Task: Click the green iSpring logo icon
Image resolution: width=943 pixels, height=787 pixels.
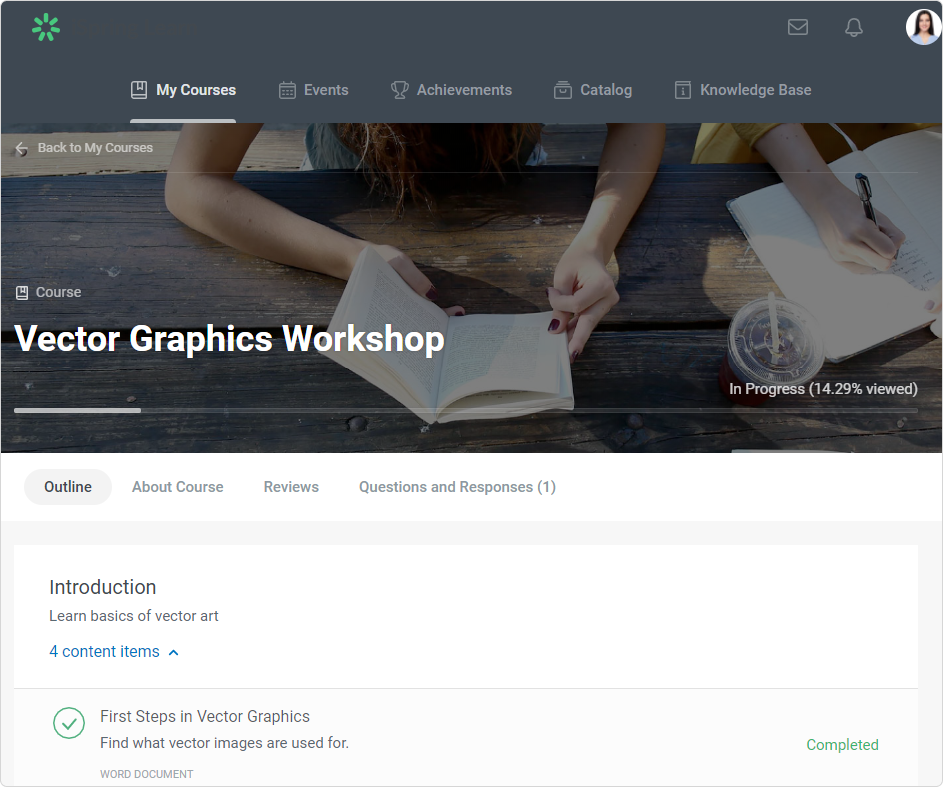Action: 46,28
